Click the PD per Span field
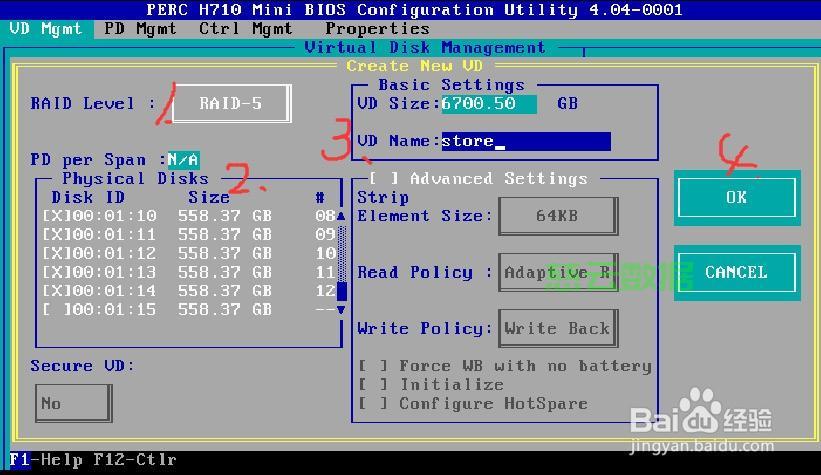821x475 pixels. (x=183, y=160)
